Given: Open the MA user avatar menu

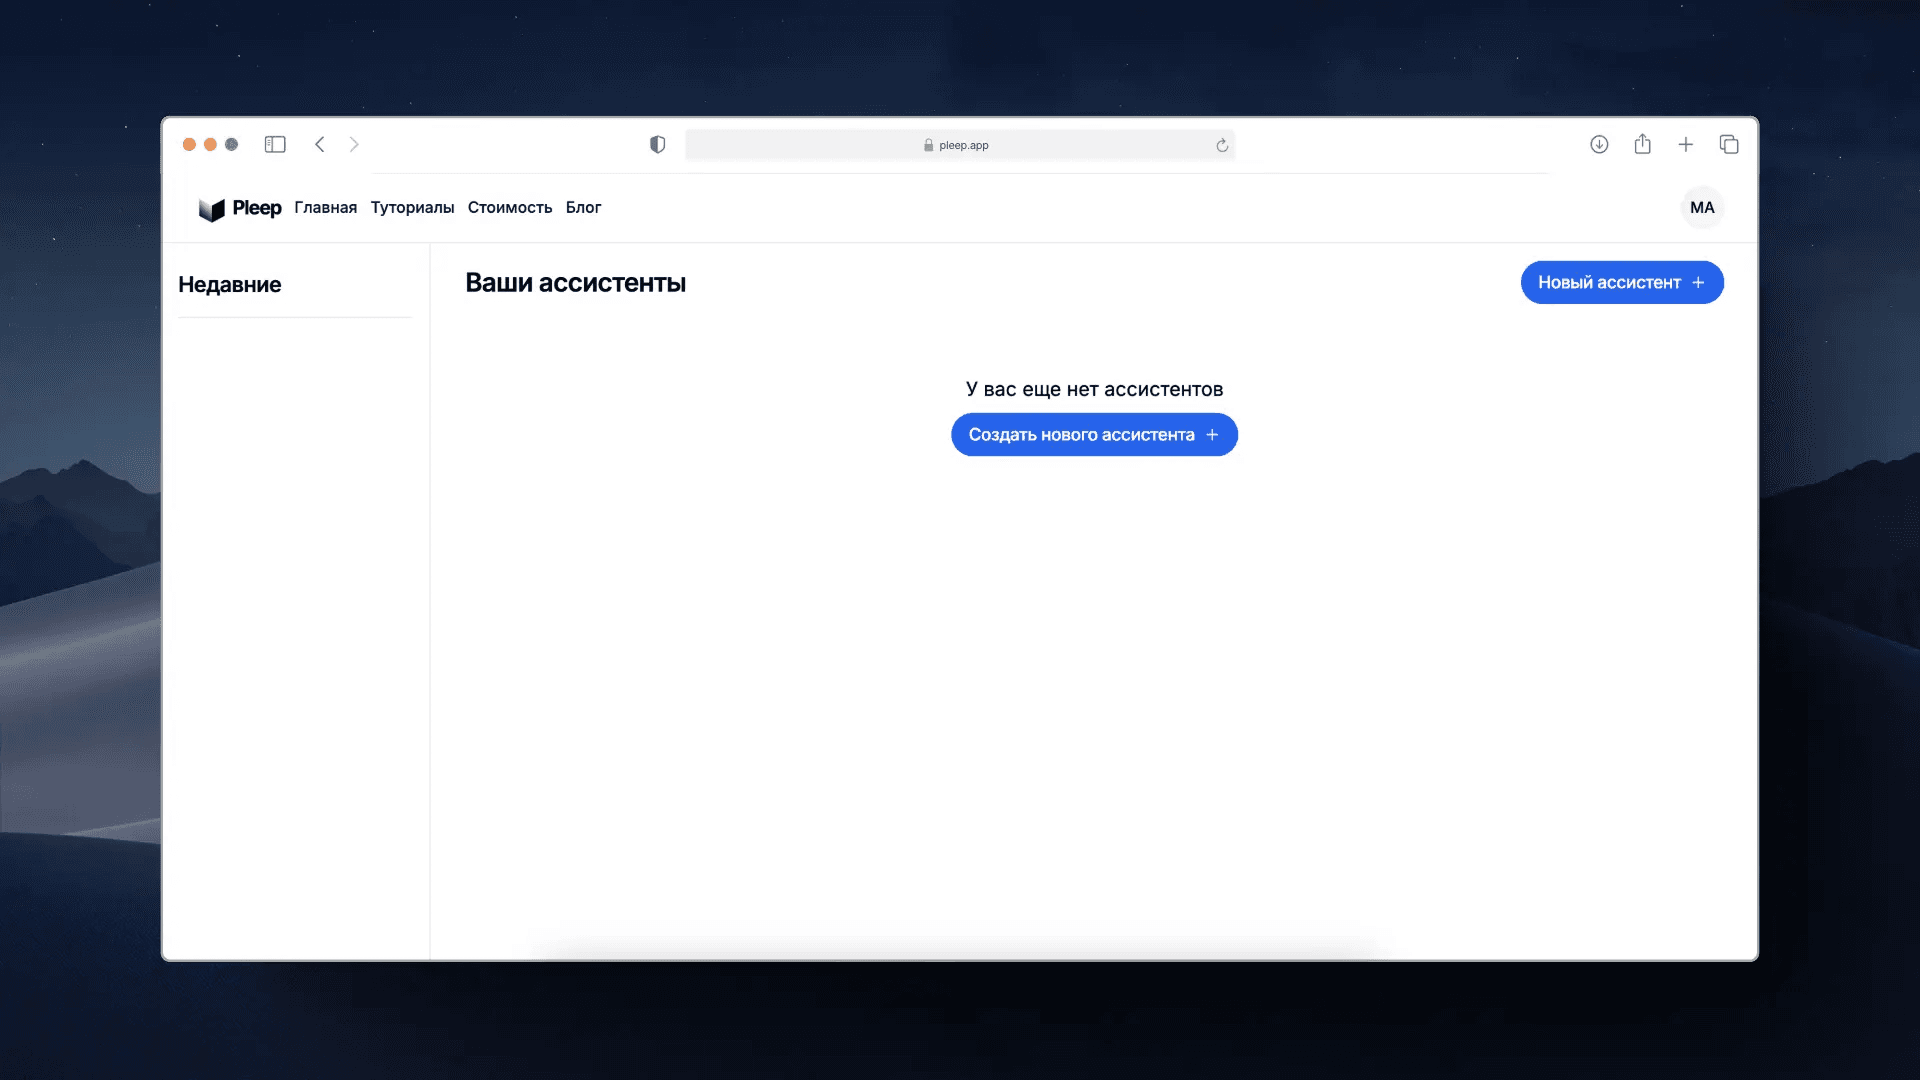Looking at the screenshot, I should coord(1702,208).
